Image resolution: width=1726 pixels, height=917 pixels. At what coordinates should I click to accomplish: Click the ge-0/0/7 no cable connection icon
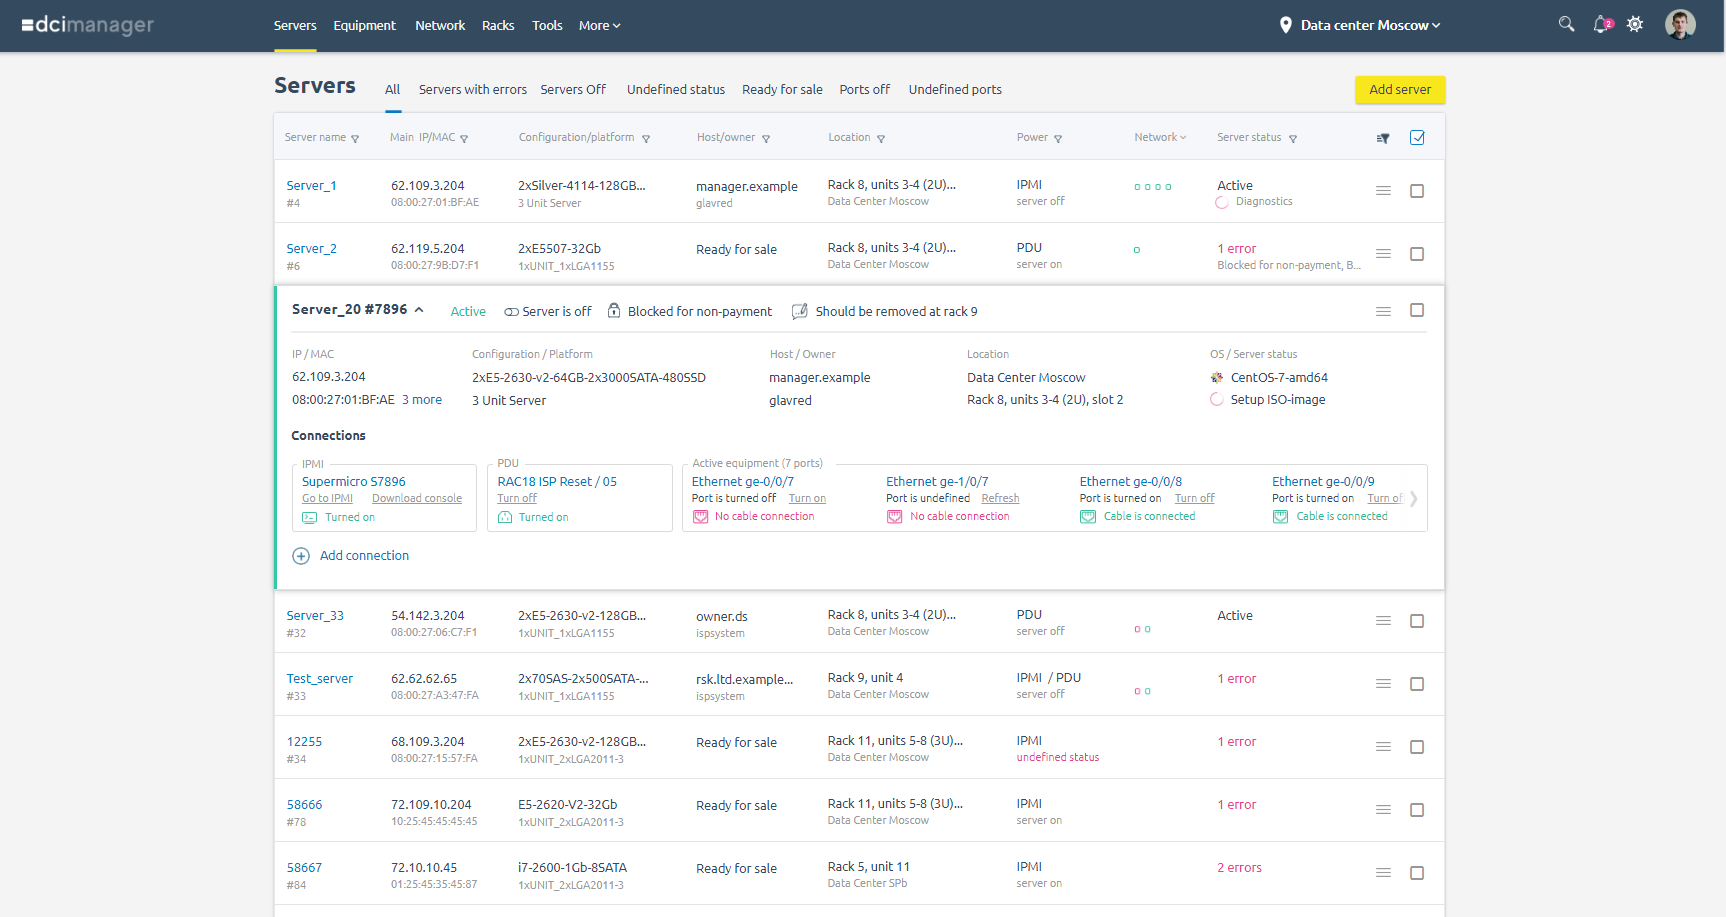(701, 517)
